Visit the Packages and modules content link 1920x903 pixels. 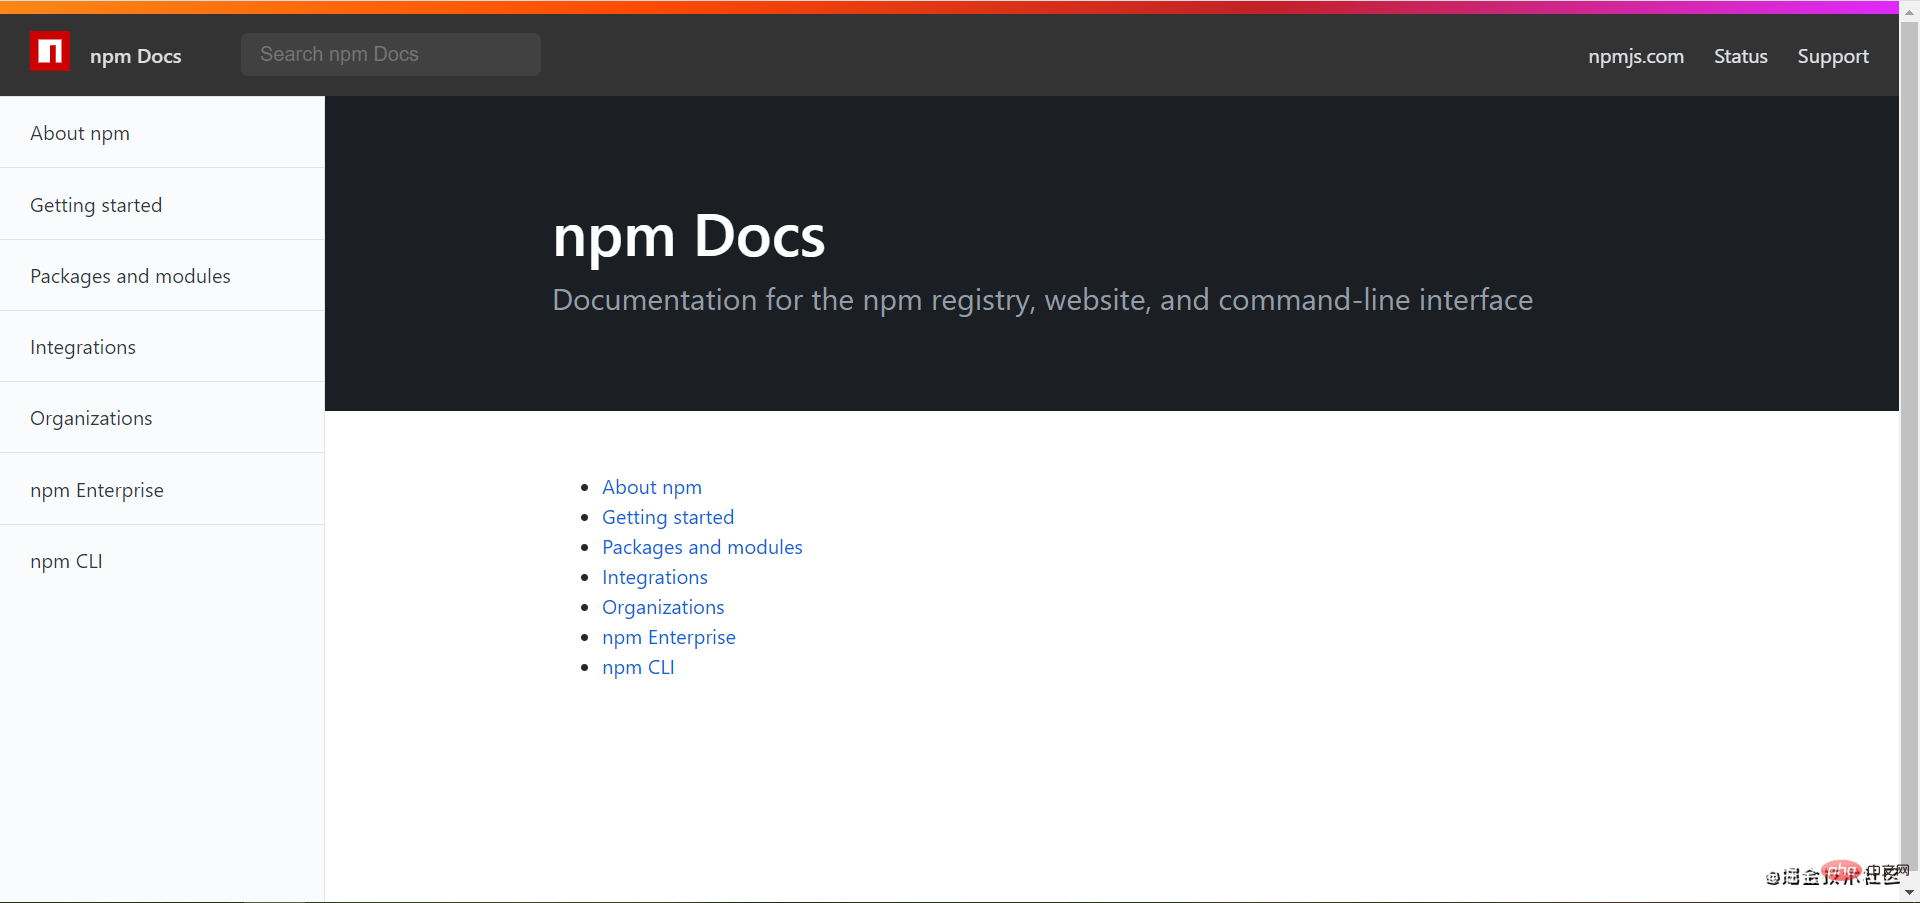pyautogui.click(x=702, y=547)
